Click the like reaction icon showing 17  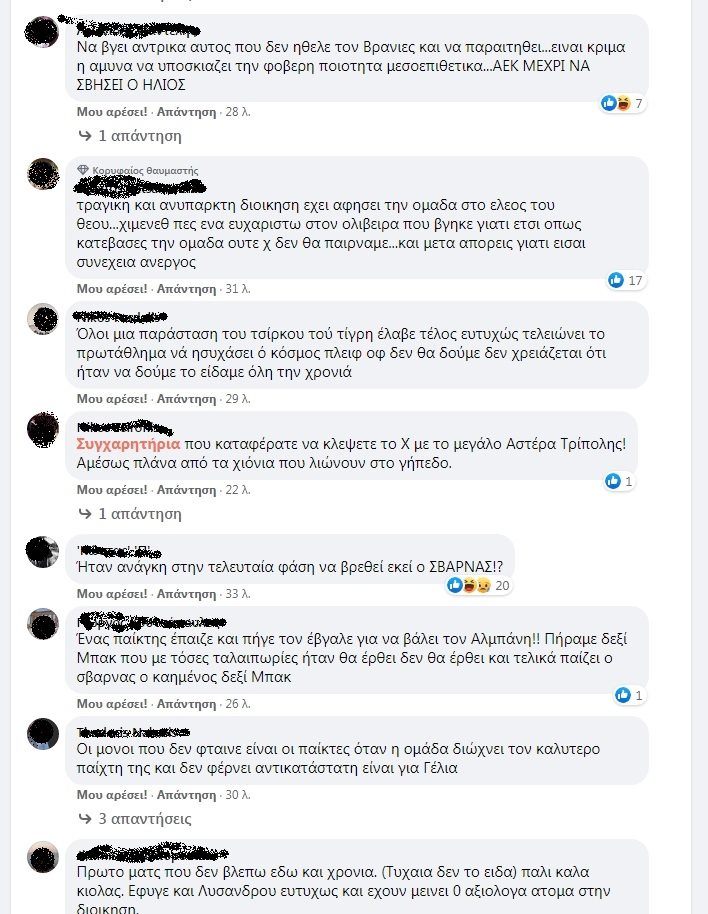pos(615,280)
